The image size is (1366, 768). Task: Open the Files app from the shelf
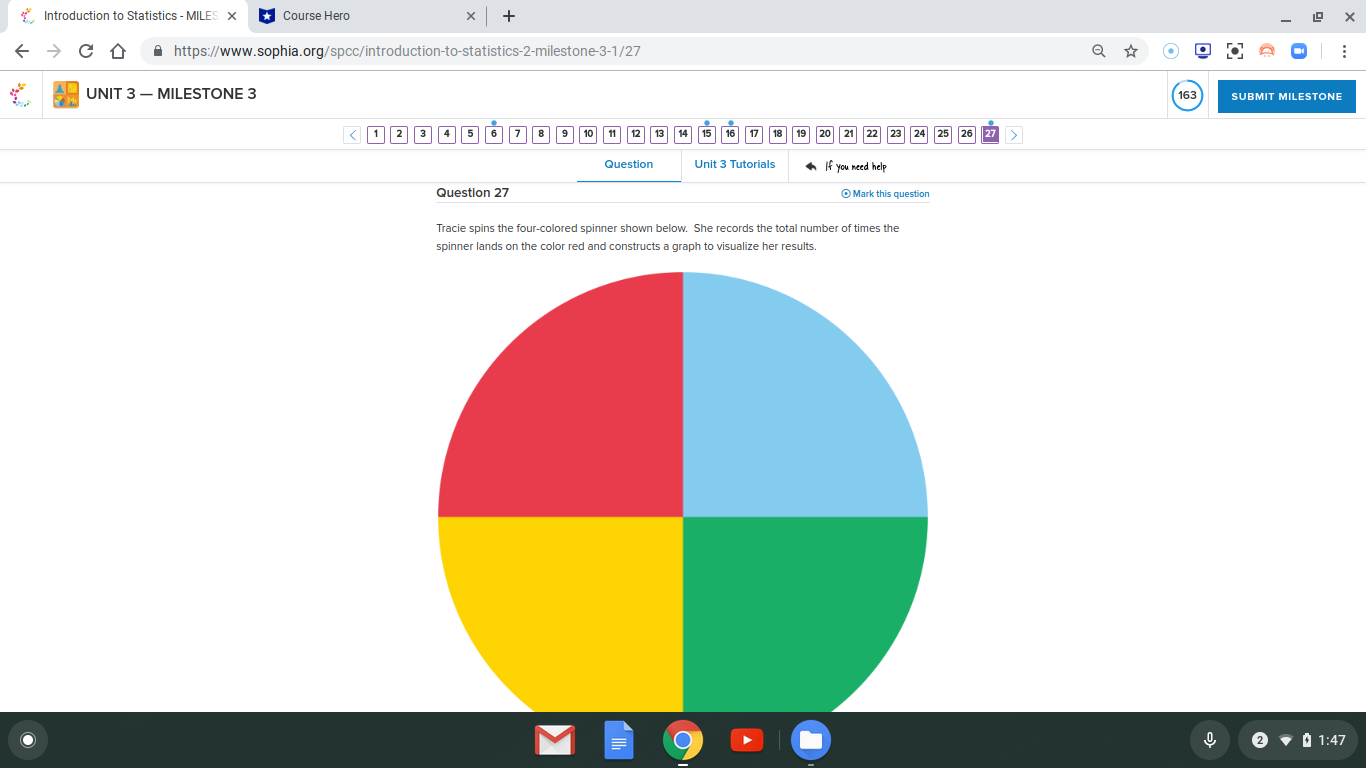pos(811,740)
